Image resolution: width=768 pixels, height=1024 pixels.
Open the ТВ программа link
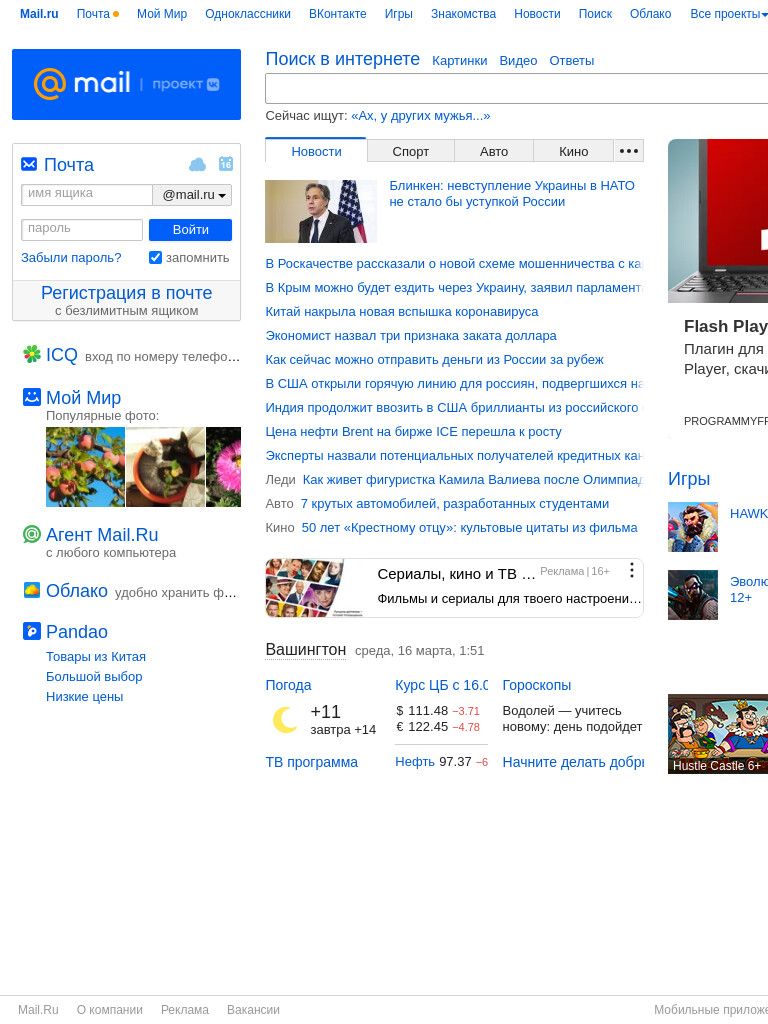coord(312,762)
